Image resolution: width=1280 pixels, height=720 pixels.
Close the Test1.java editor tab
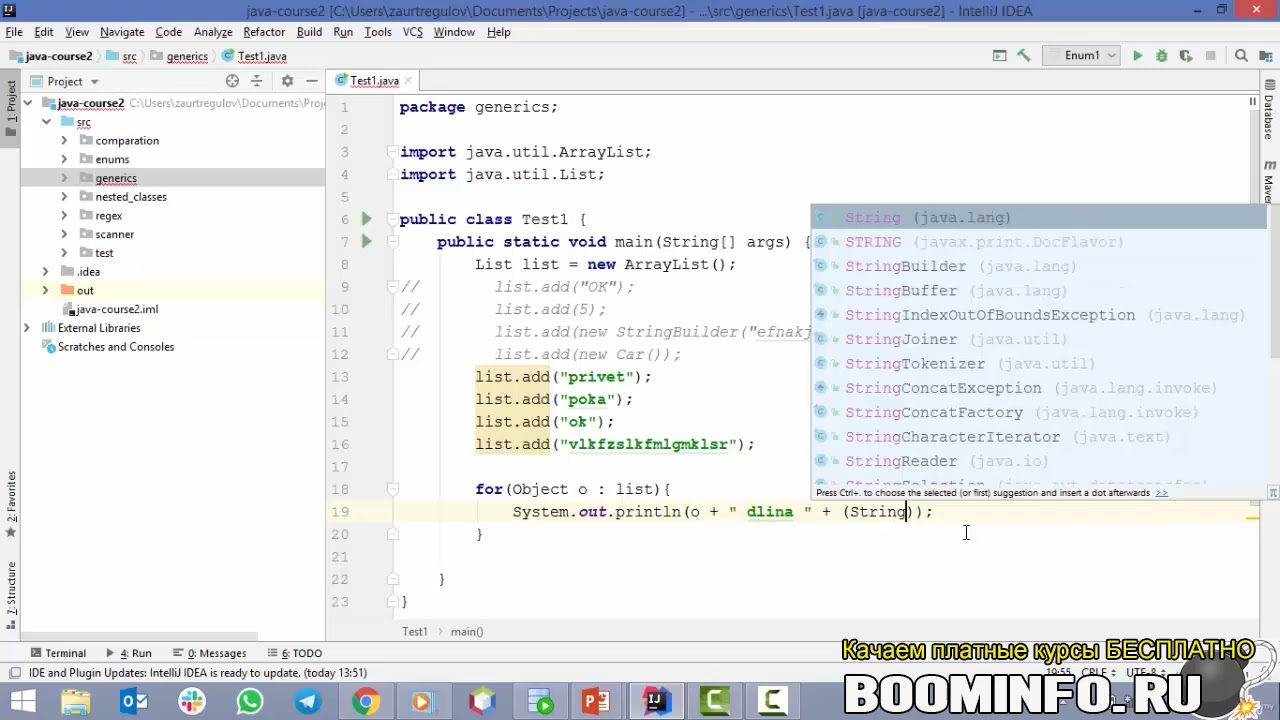pyautogui.click(x=408, y=81)
